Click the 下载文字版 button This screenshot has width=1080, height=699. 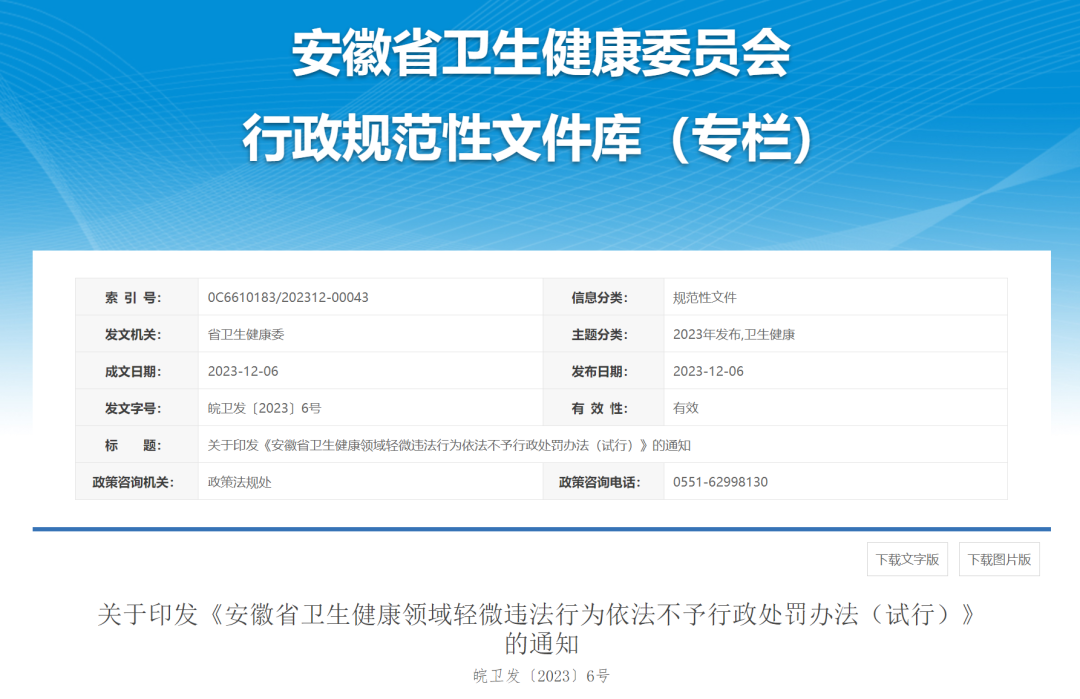(x=907, y=559)
